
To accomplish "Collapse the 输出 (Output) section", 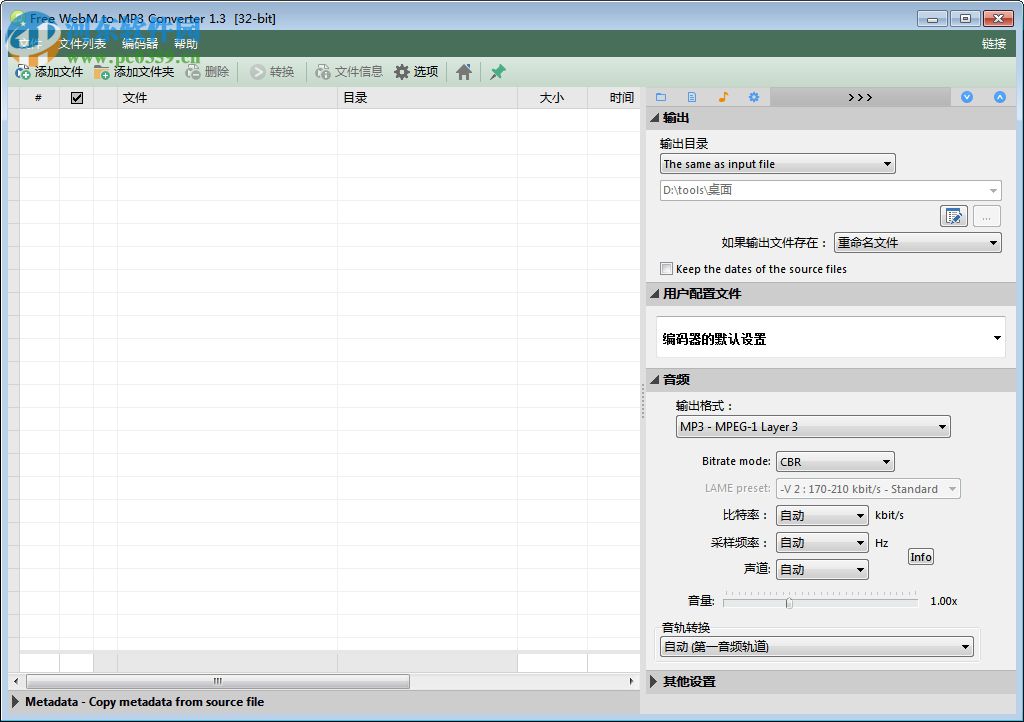I will point(661,118).
